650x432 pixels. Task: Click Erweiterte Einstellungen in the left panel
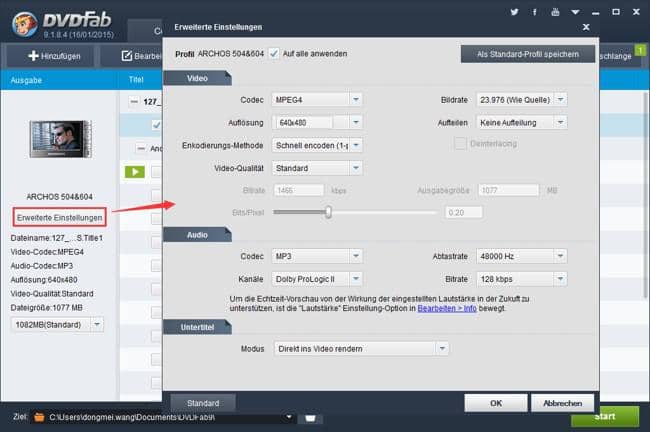(59, 218)
